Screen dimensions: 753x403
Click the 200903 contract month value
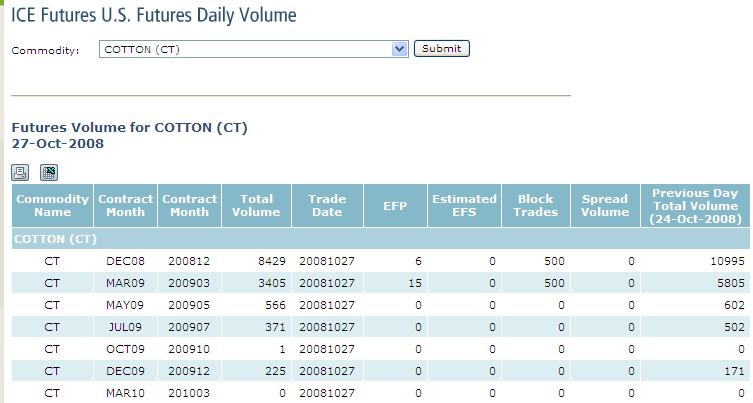[x=189, y=283]
